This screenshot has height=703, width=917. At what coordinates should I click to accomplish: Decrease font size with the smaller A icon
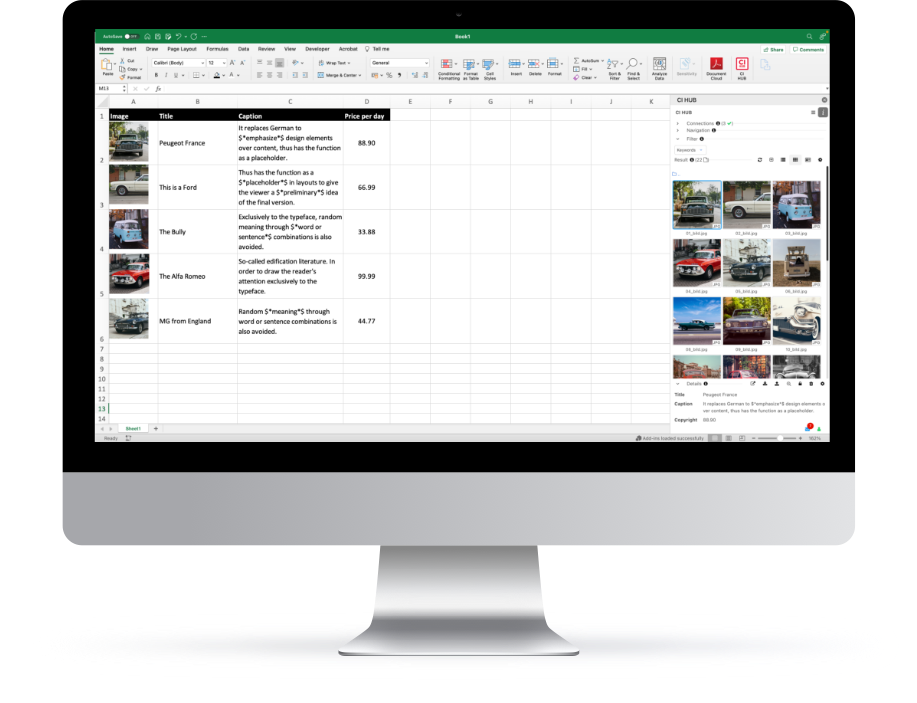tap(243, 63)
